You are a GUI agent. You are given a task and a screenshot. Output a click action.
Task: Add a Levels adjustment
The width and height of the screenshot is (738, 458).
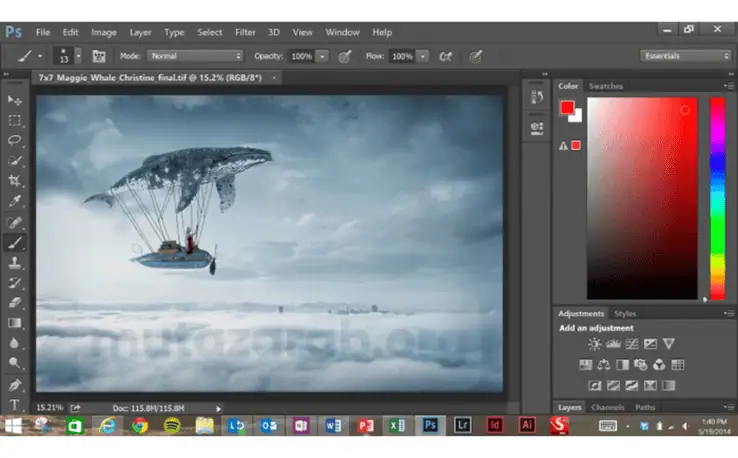[613, 344]
